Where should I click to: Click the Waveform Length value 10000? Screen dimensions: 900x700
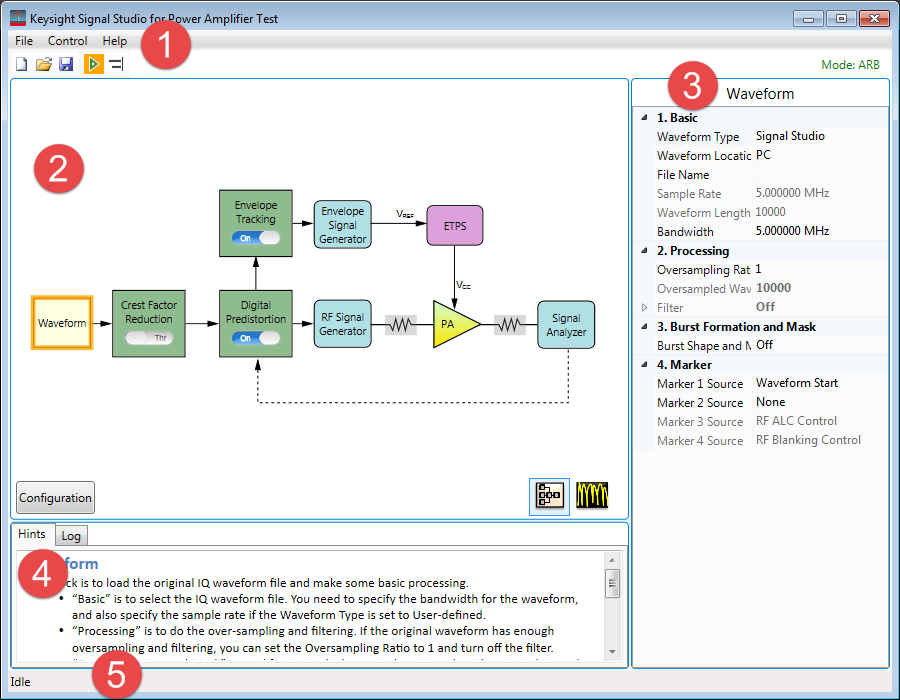[820, 212]
